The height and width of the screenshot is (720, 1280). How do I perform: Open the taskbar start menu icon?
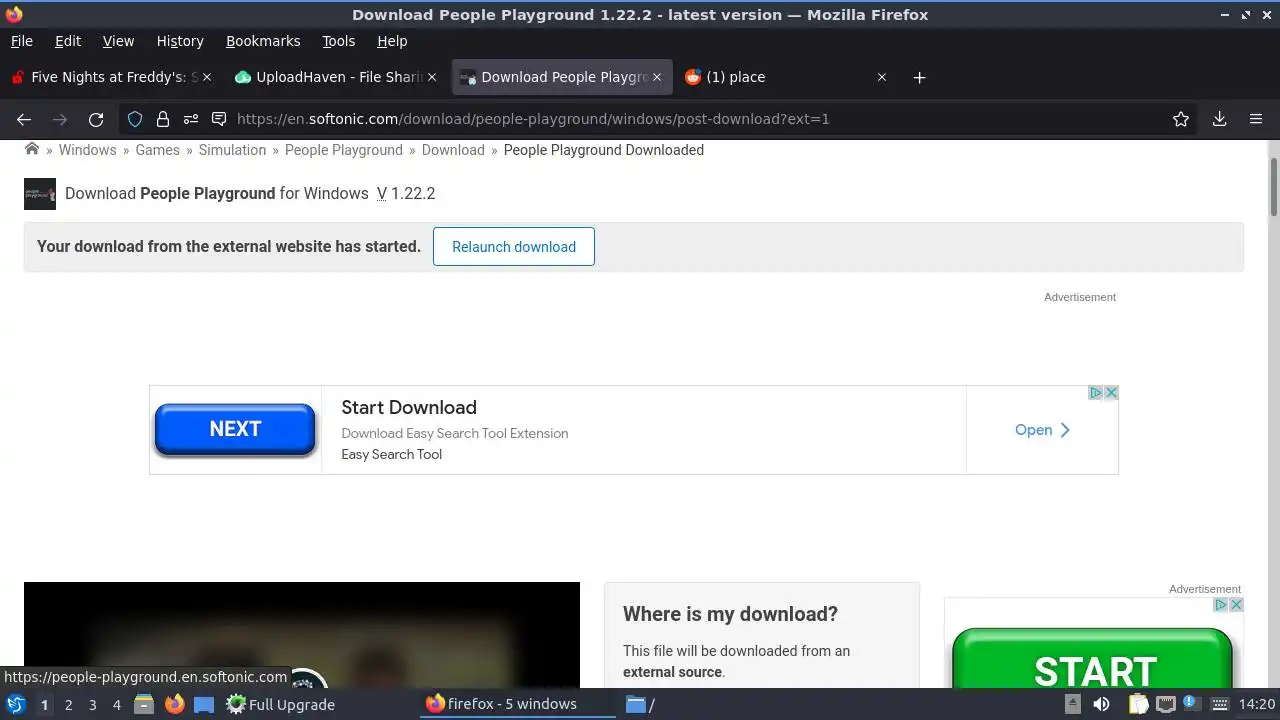[x=16, y=704]
